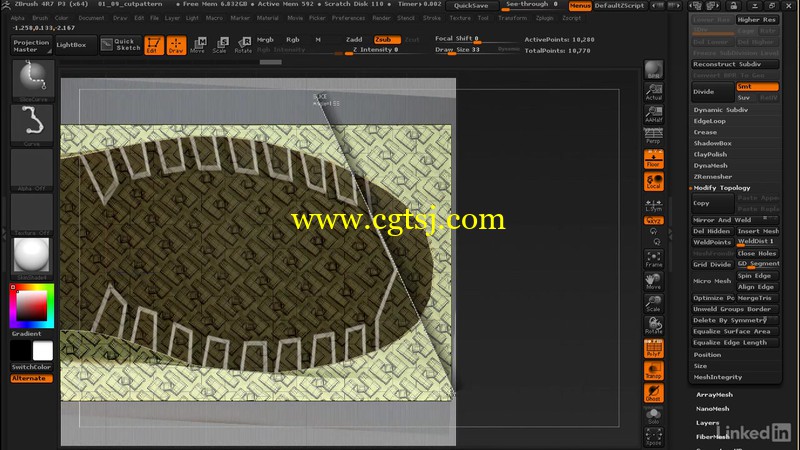Toggle Zsub sculpt mode
Viewport: 800px width, 450px height.
coord(383,39)
